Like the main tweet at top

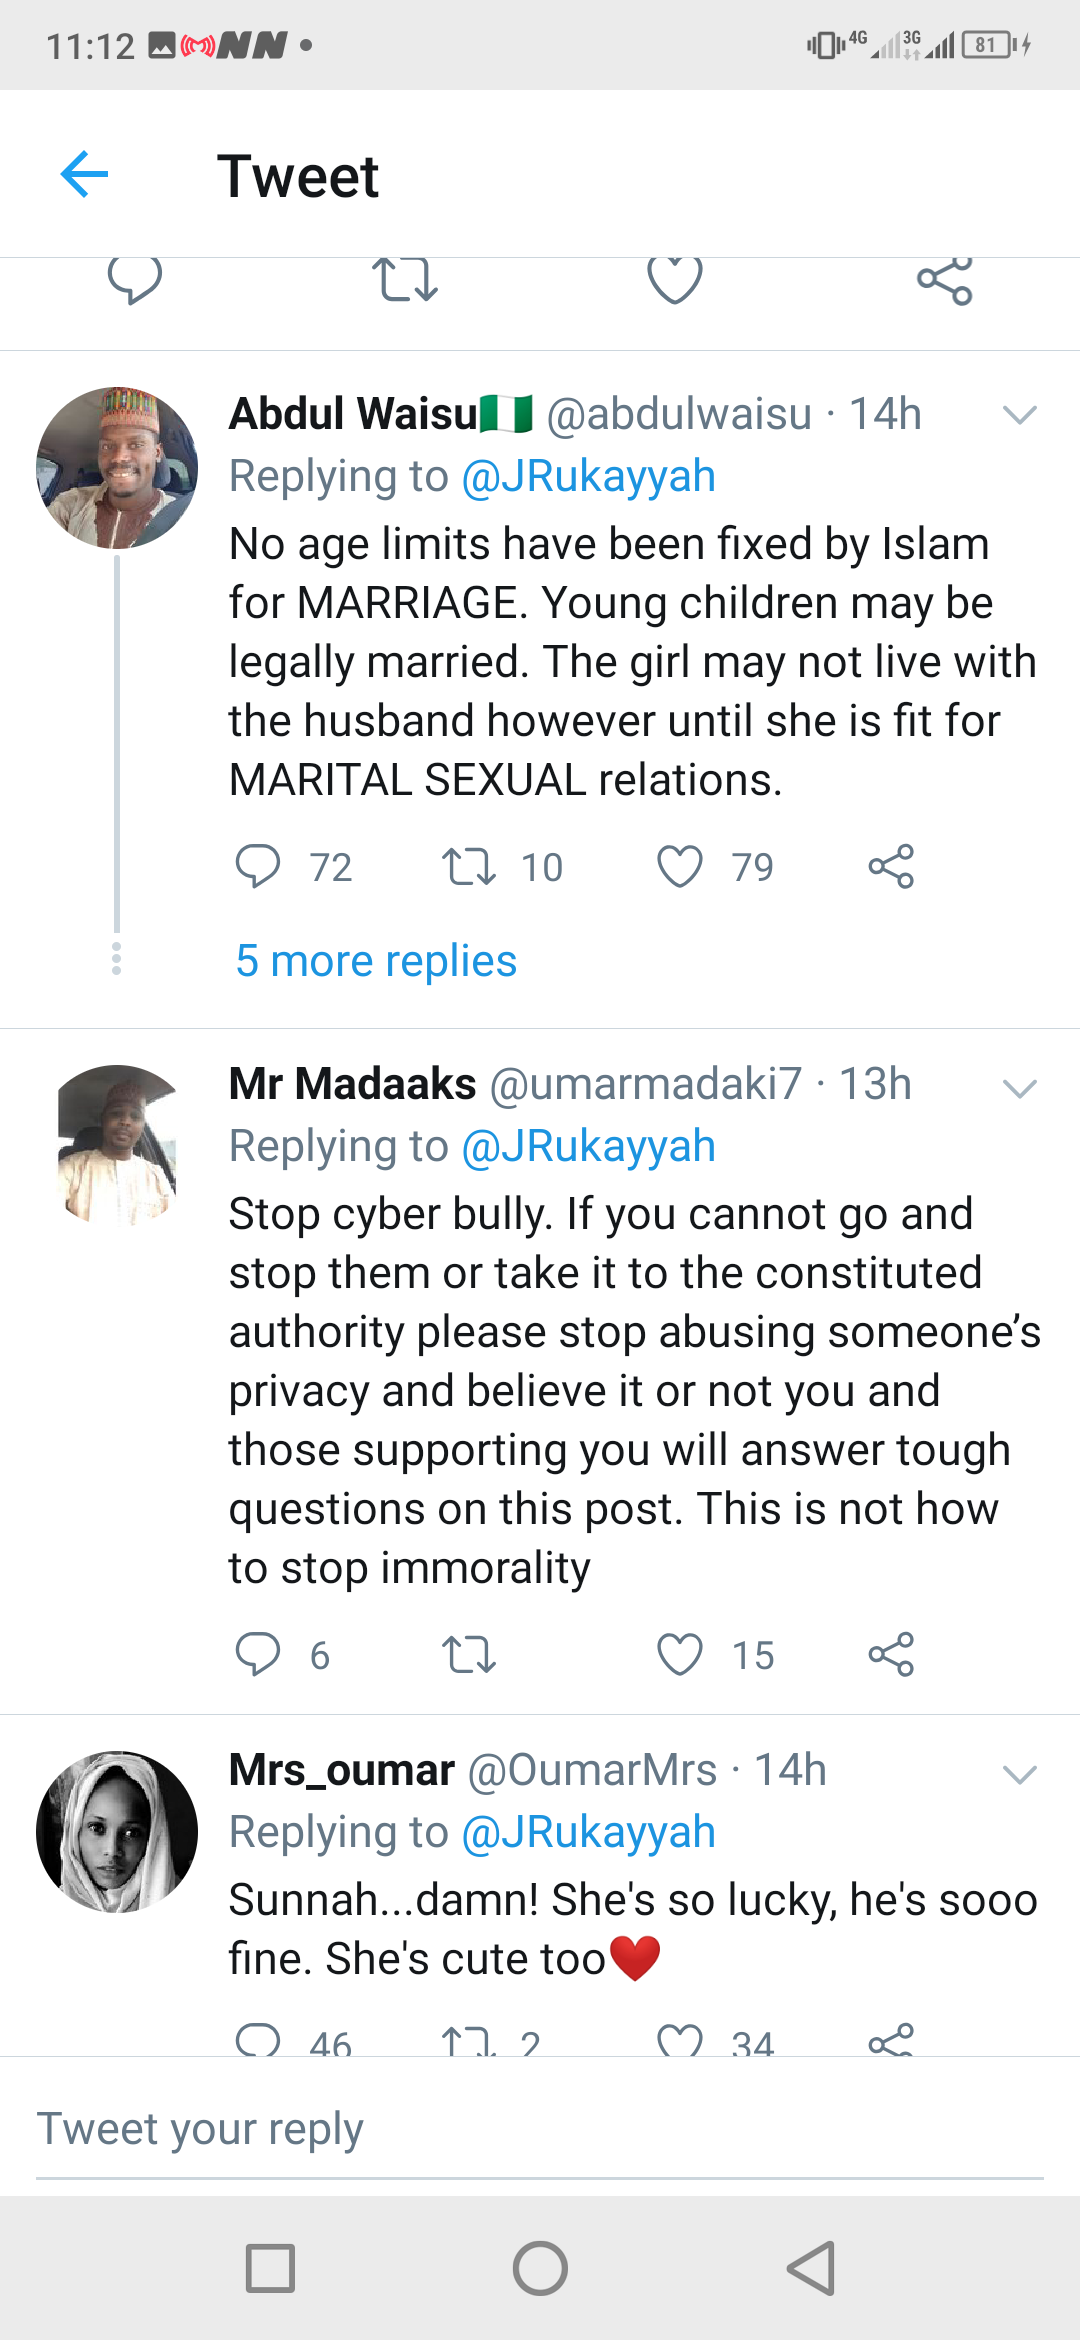(x=675, y=280)
